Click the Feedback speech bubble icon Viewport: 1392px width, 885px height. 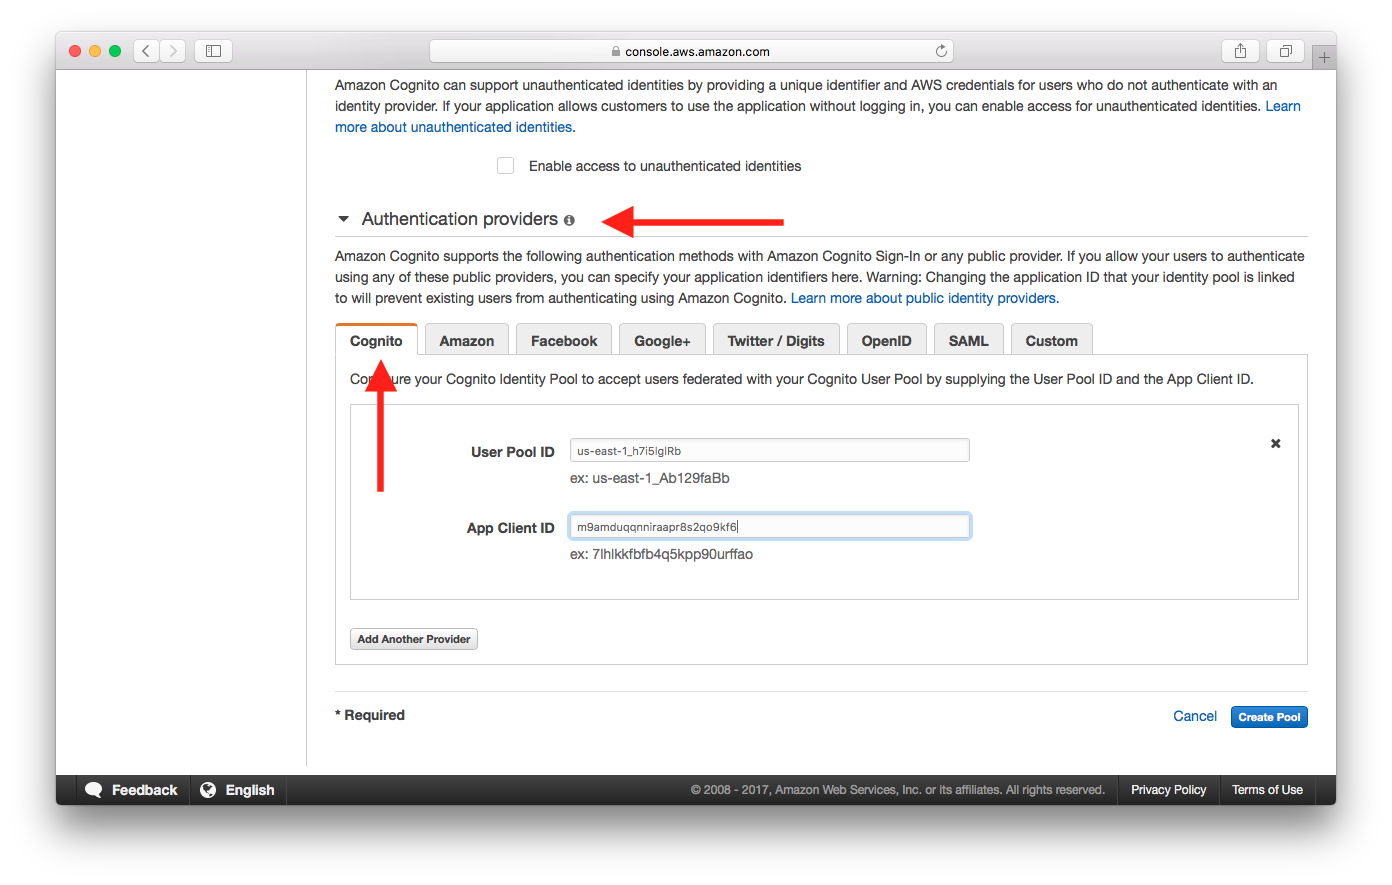click(x=94, y=790)
